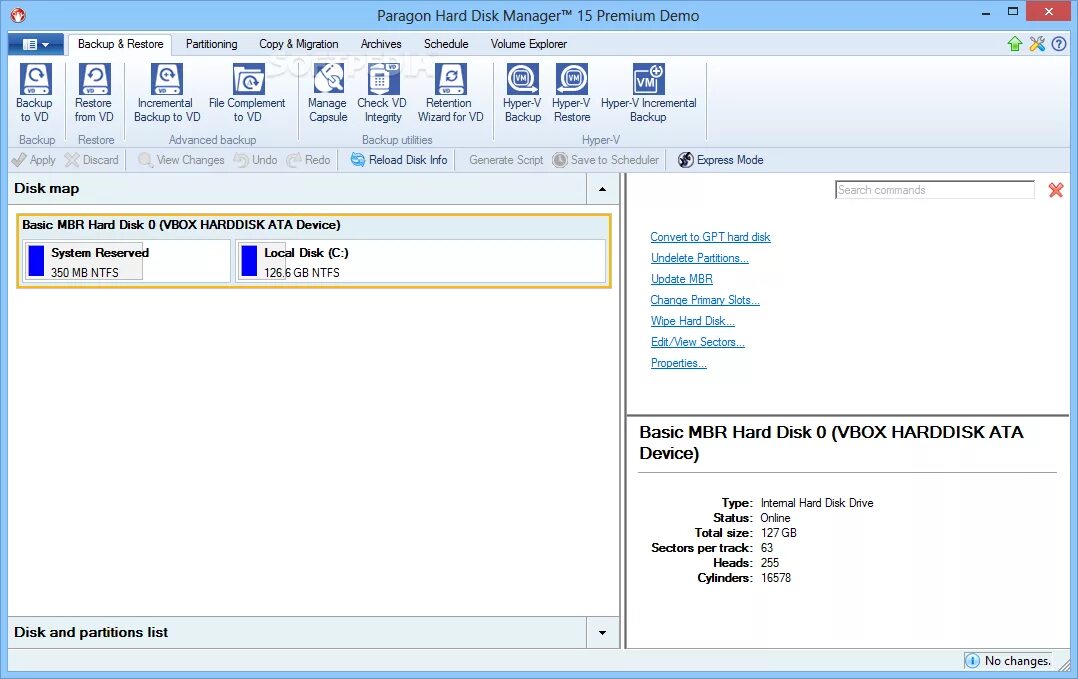Click Discard changes in toolbar
The height and width of the screenshot is (679, 1078).
pos(91,160)
